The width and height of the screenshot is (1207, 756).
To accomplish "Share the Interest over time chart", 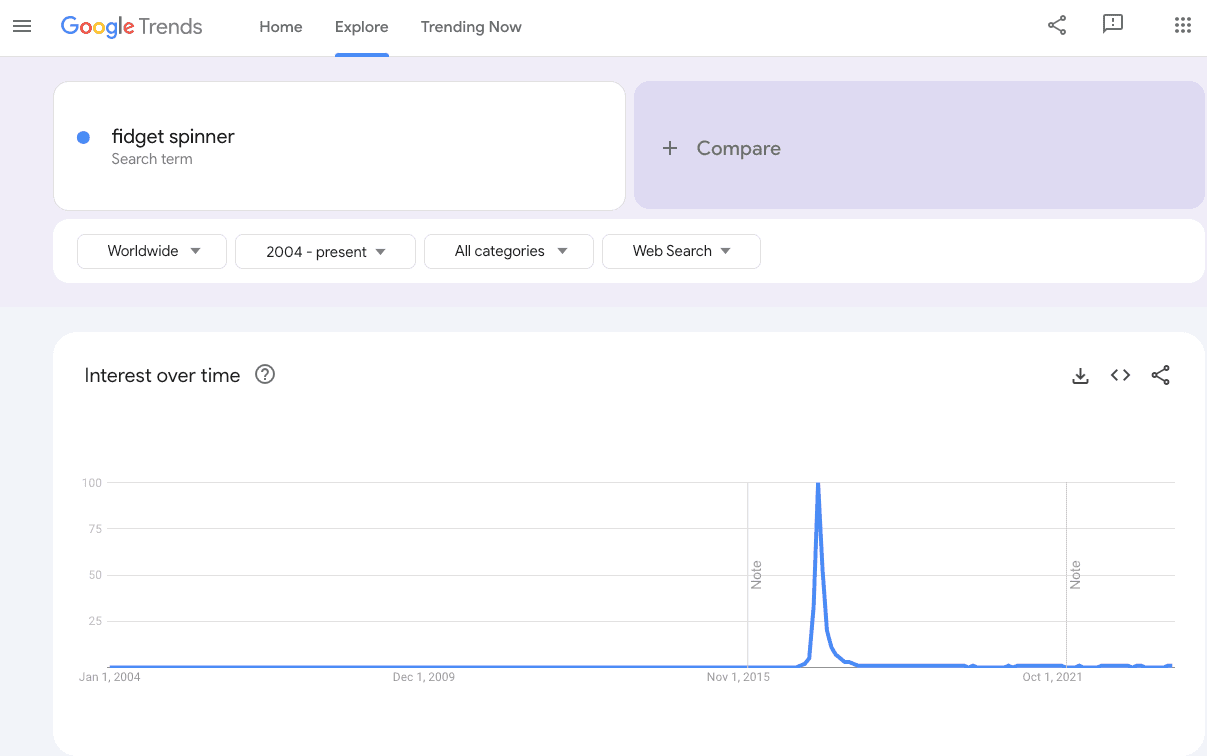I will coord(1160,376).
